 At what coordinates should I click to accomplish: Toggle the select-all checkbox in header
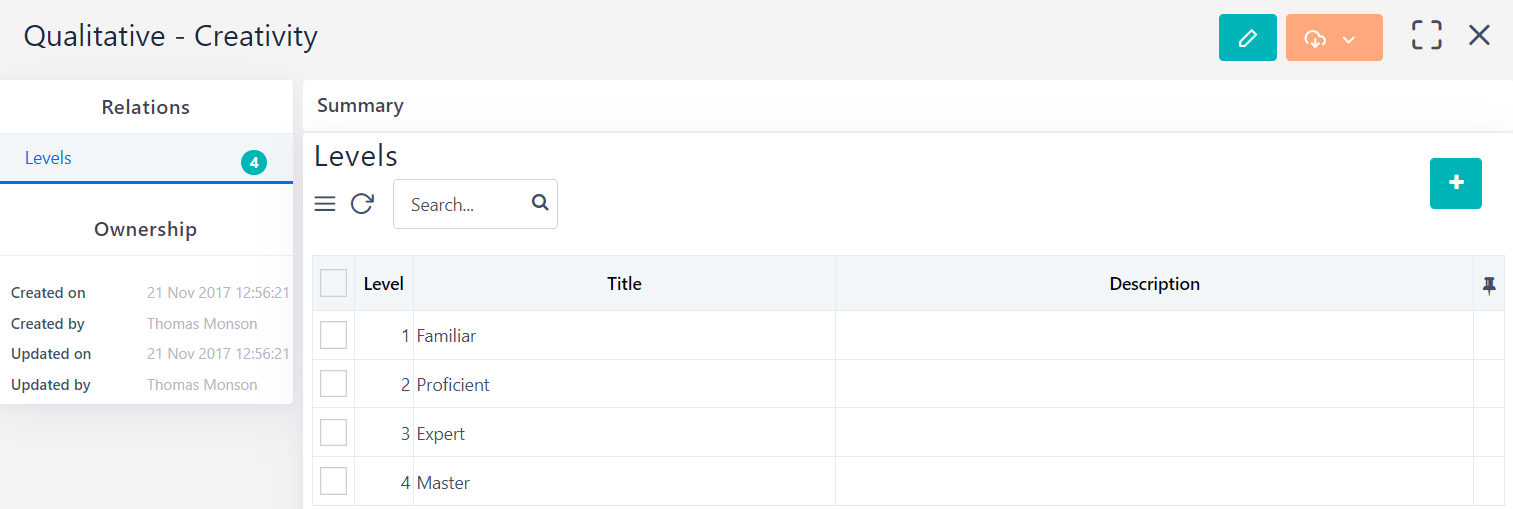click(333, 284)
